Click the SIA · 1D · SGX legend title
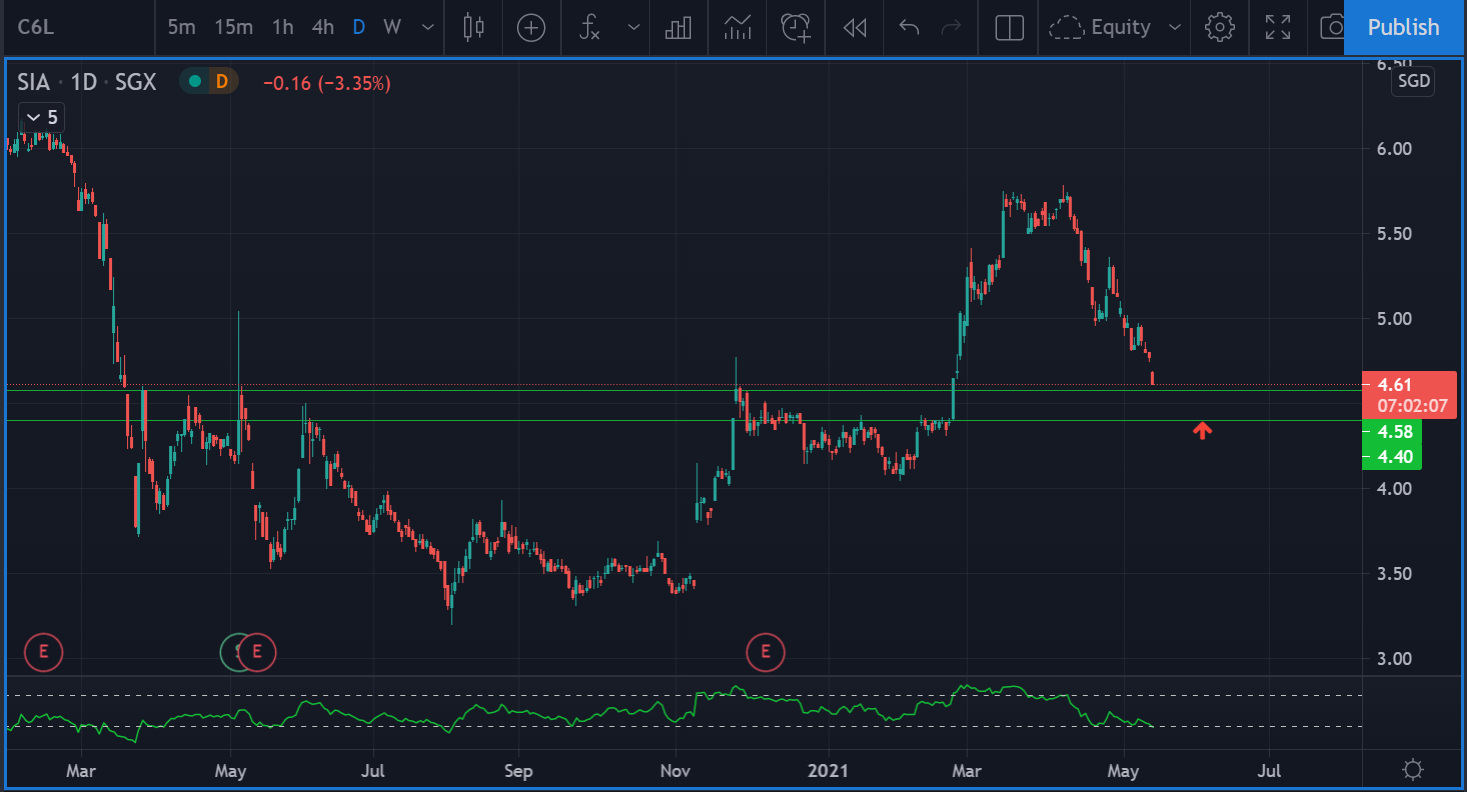This screenshot has height=792, width=1467. (87, 82)
